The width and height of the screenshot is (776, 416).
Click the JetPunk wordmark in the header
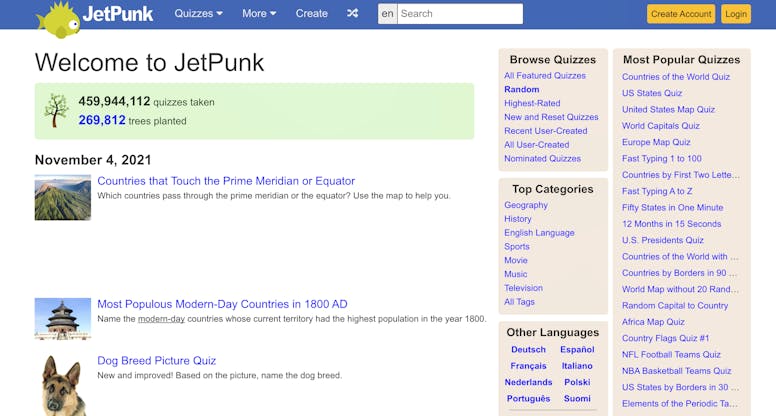tap(118, 14)
